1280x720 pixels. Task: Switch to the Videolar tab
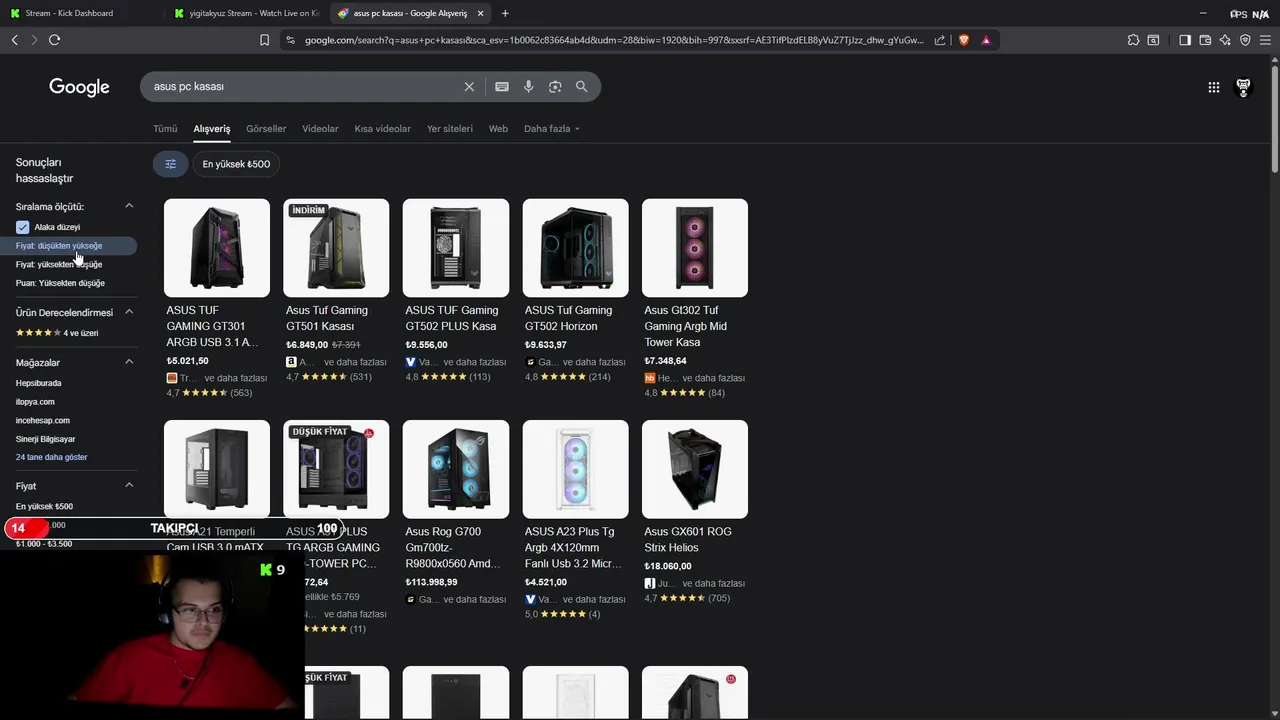(320, 129)
